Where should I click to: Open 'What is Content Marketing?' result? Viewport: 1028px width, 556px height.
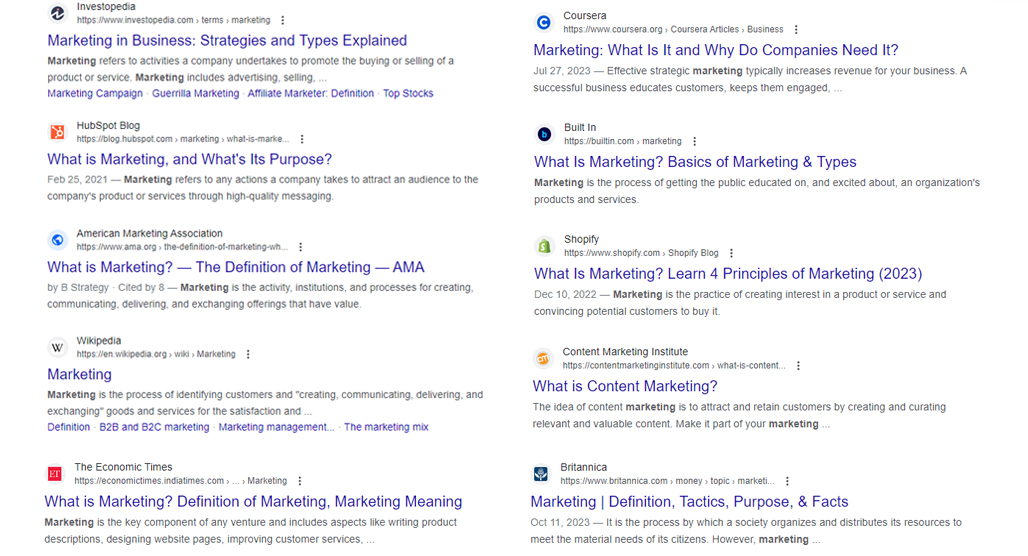point(625,386)
